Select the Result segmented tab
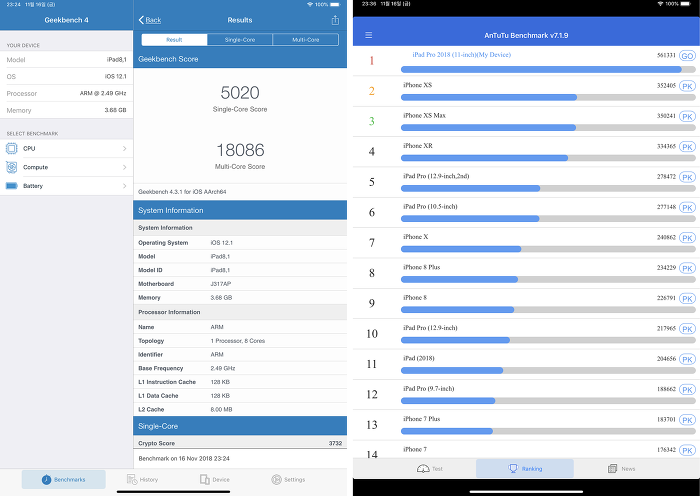This screenshot has height=496, width=700. tap(174, 40)
